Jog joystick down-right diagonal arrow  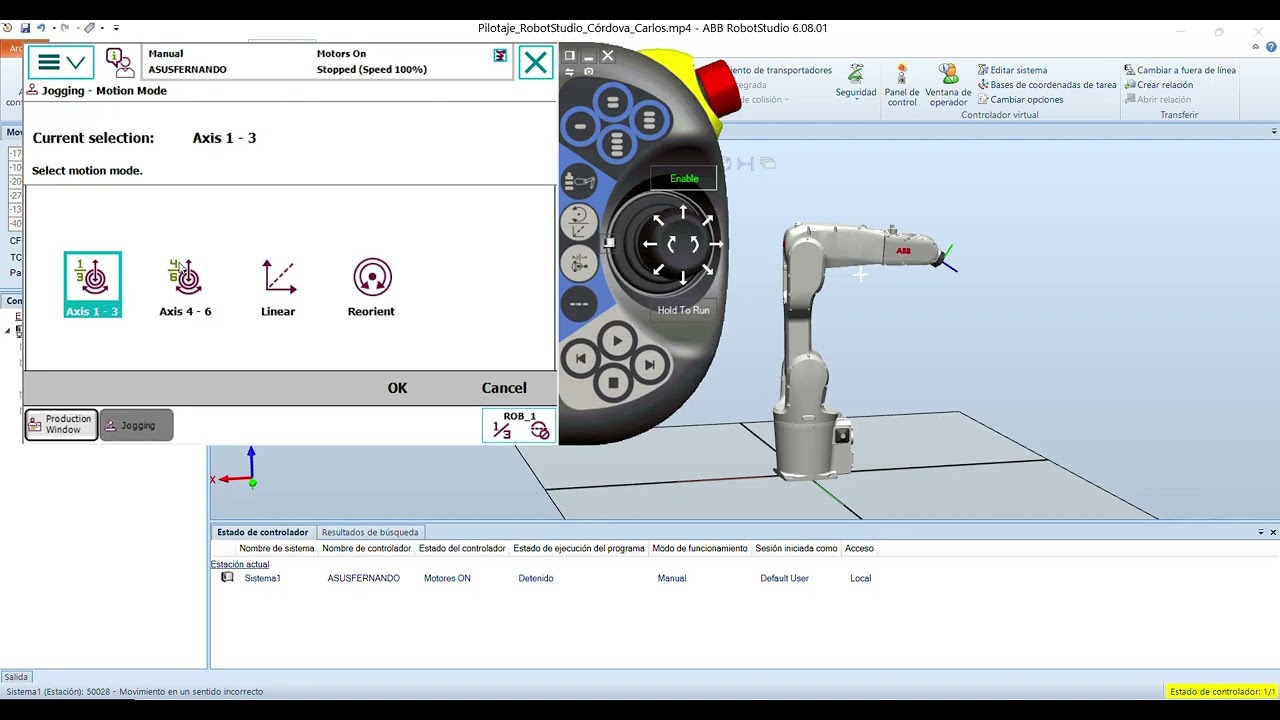(x=707, y=268)
